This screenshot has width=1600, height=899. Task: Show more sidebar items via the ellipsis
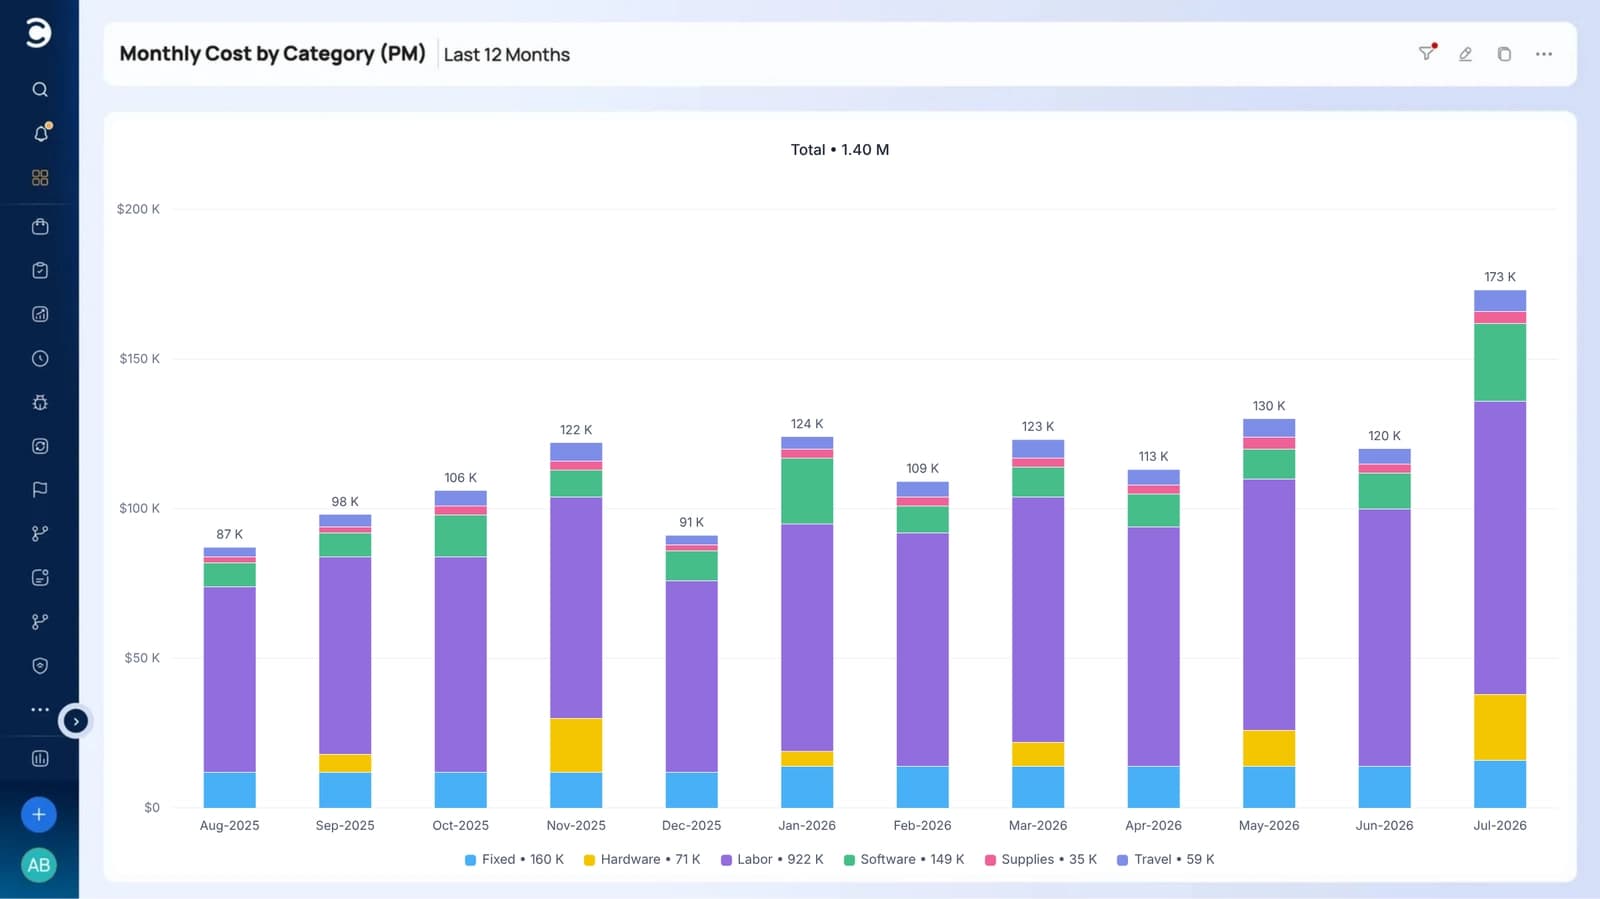tap(40, 709)
